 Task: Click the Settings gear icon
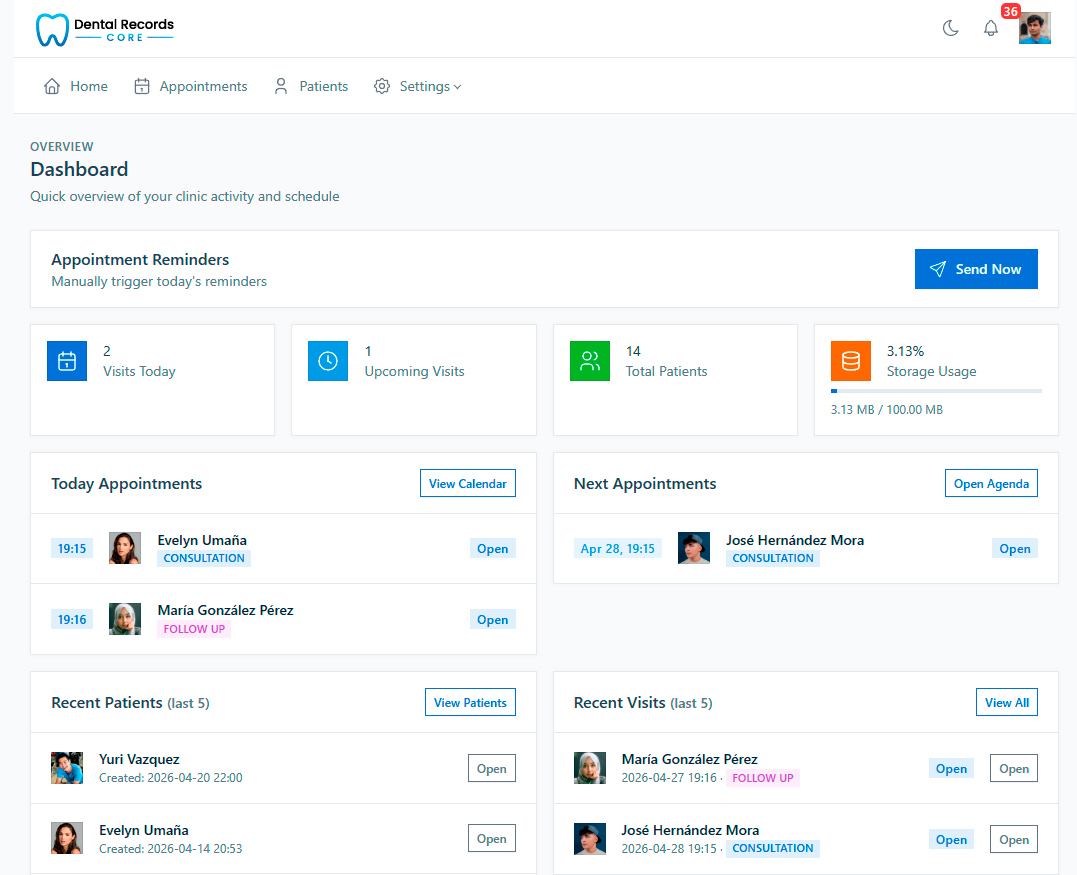(382, 86)
